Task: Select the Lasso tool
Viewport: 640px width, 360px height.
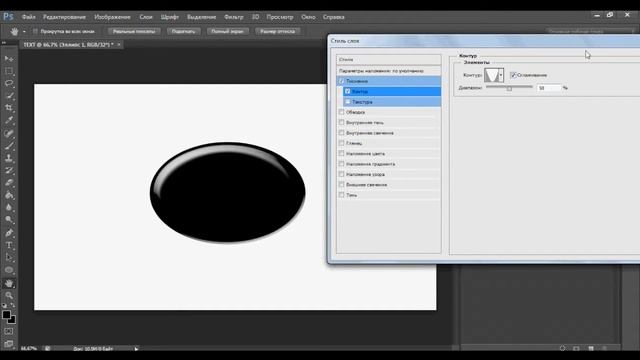Action: pos(9,83)
